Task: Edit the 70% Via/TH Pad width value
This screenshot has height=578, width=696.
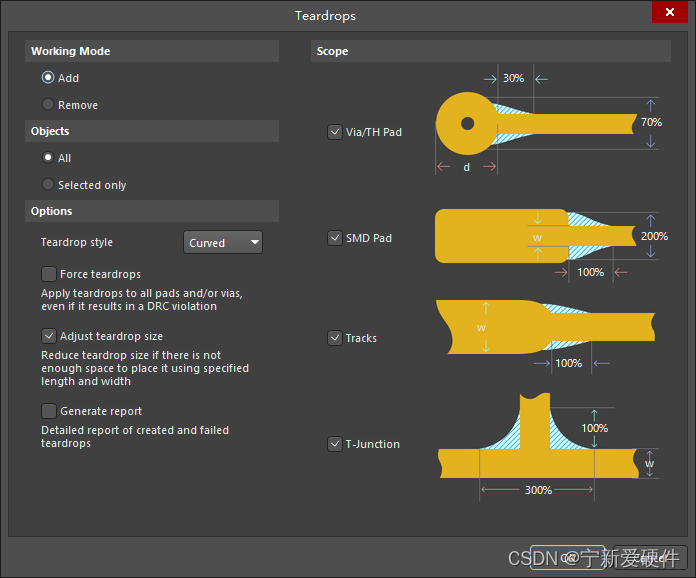Action: (x=651, y=122)
